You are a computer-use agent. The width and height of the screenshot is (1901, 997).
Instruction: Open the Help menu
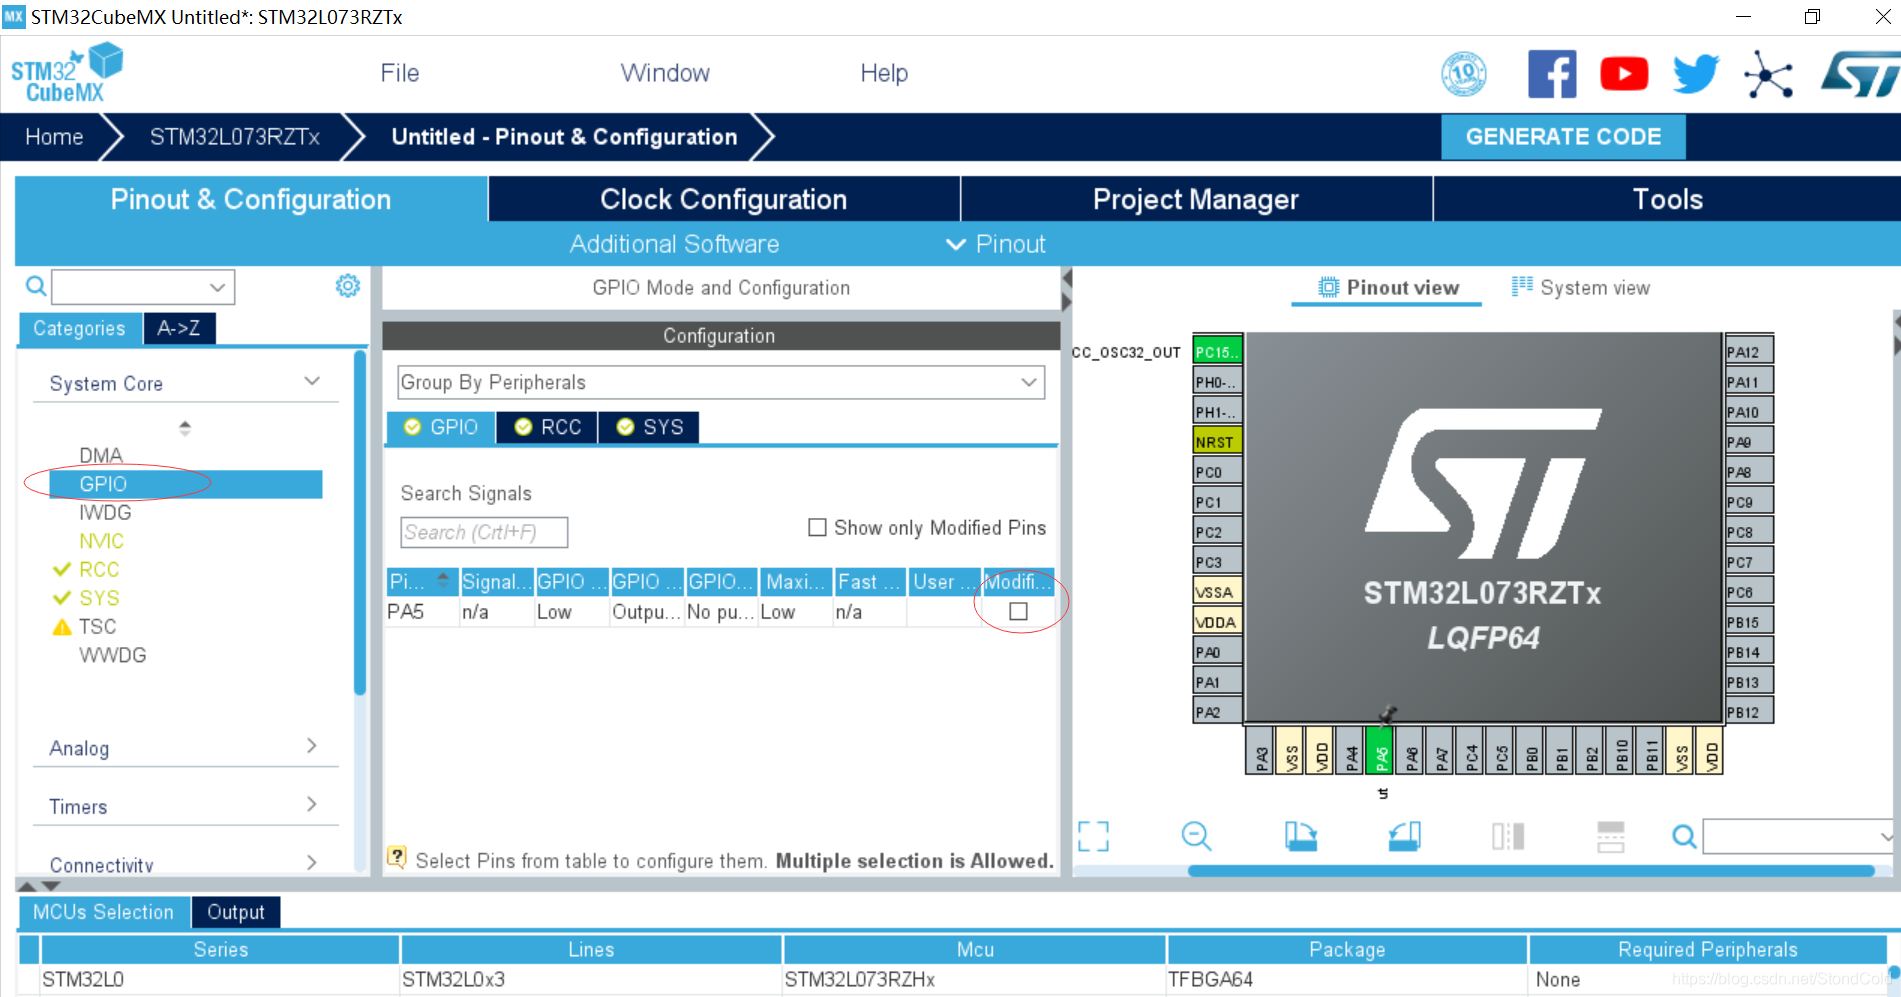point(884,73)
